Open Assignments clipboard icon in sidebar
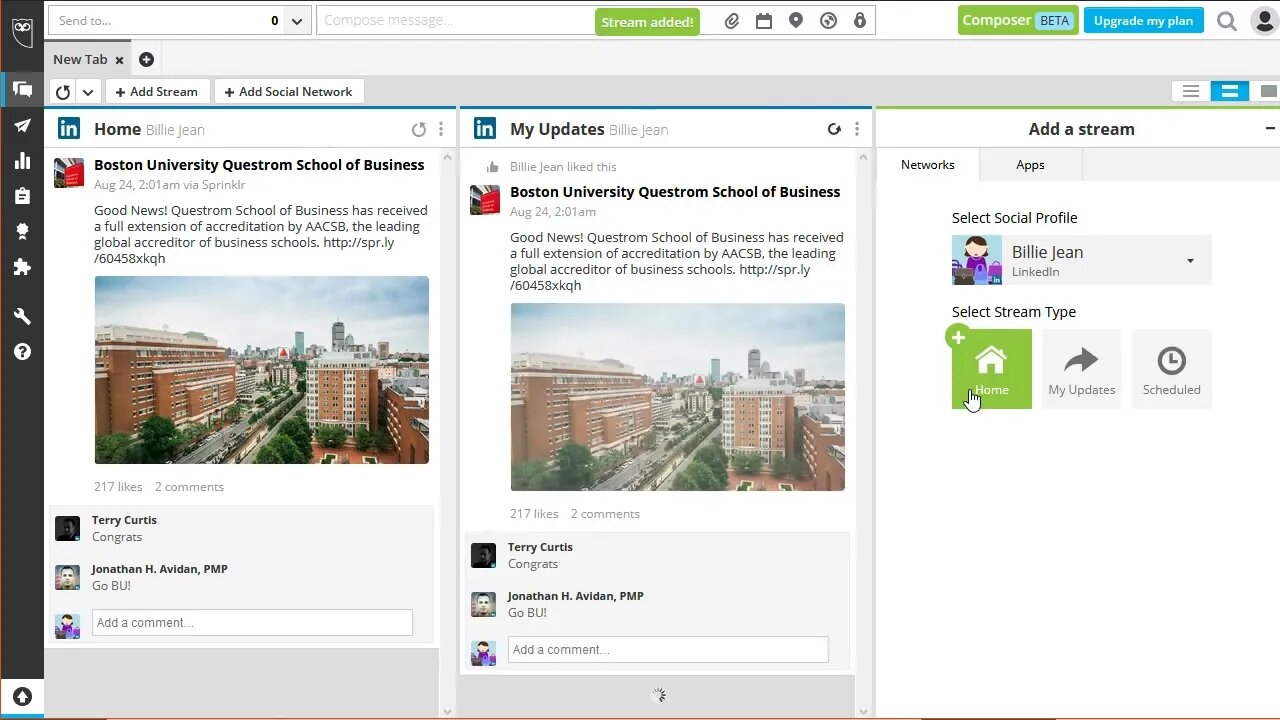Viewport: 1280px width, 720px height. click(x=22, y=196)
